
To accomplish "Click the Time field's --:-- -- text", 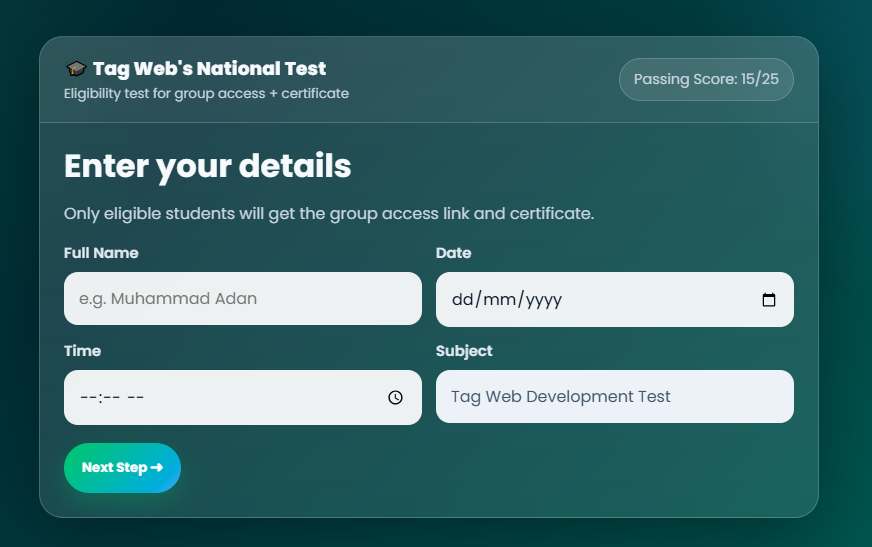I will pyautogui.click(x=112, y=397).
